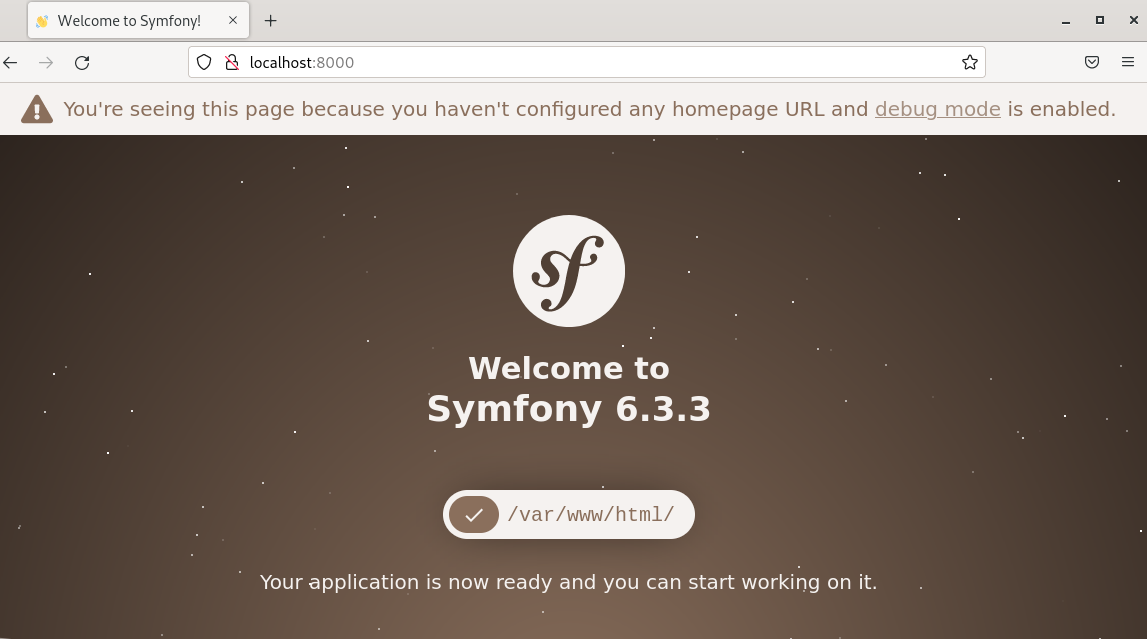The height and width of the screenshot is (639, 1147).
Task: Show connection info via the crossed padlock icon
Action: click(x=232, y=63)
